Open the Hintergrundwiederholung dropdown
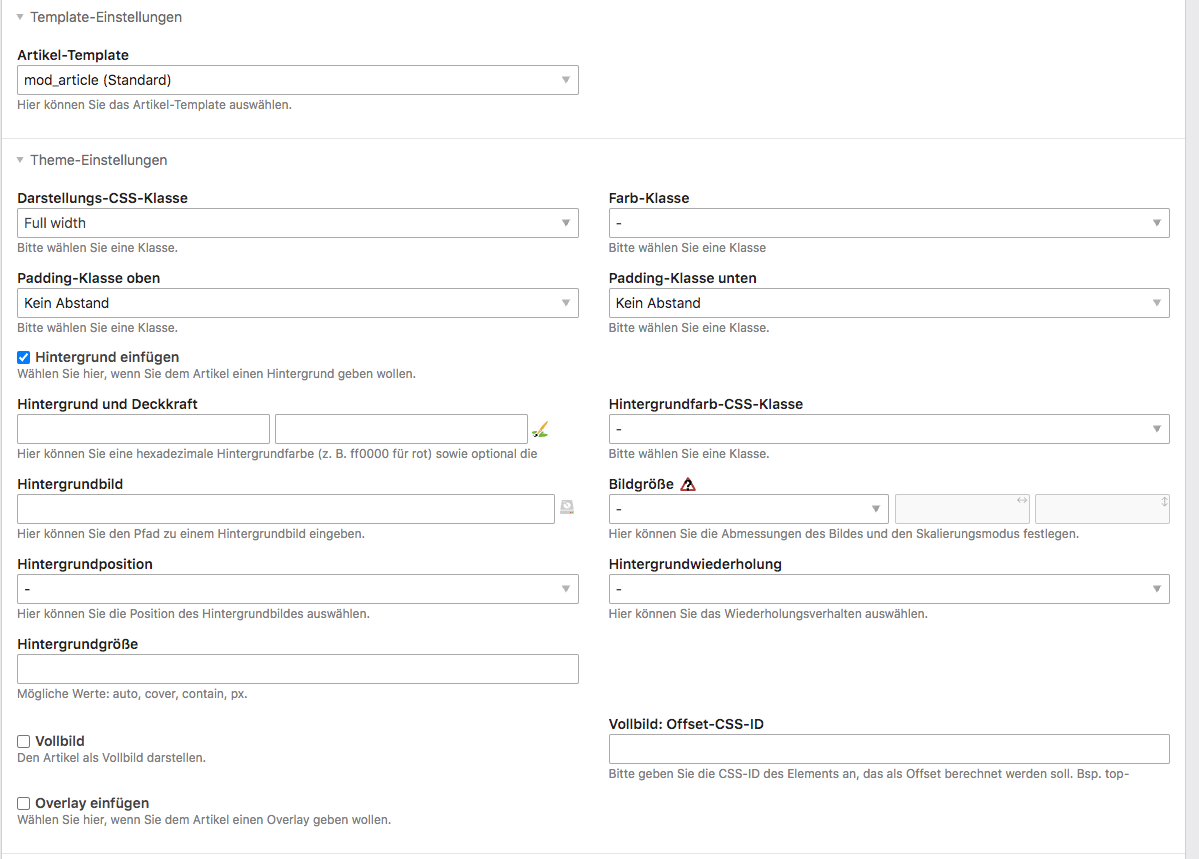Screen dimensions: 1199x859 (x=889, y=589)
